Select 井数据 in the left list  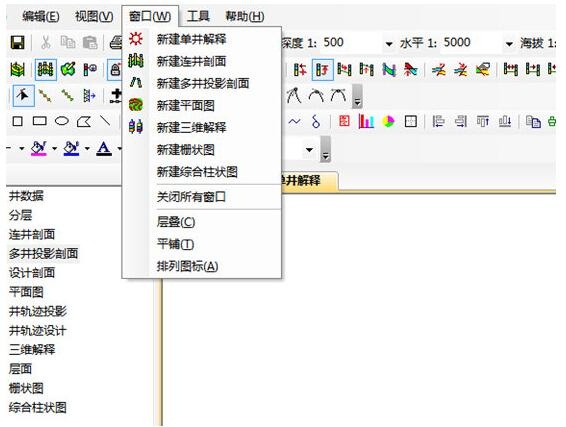pos(26,196)
